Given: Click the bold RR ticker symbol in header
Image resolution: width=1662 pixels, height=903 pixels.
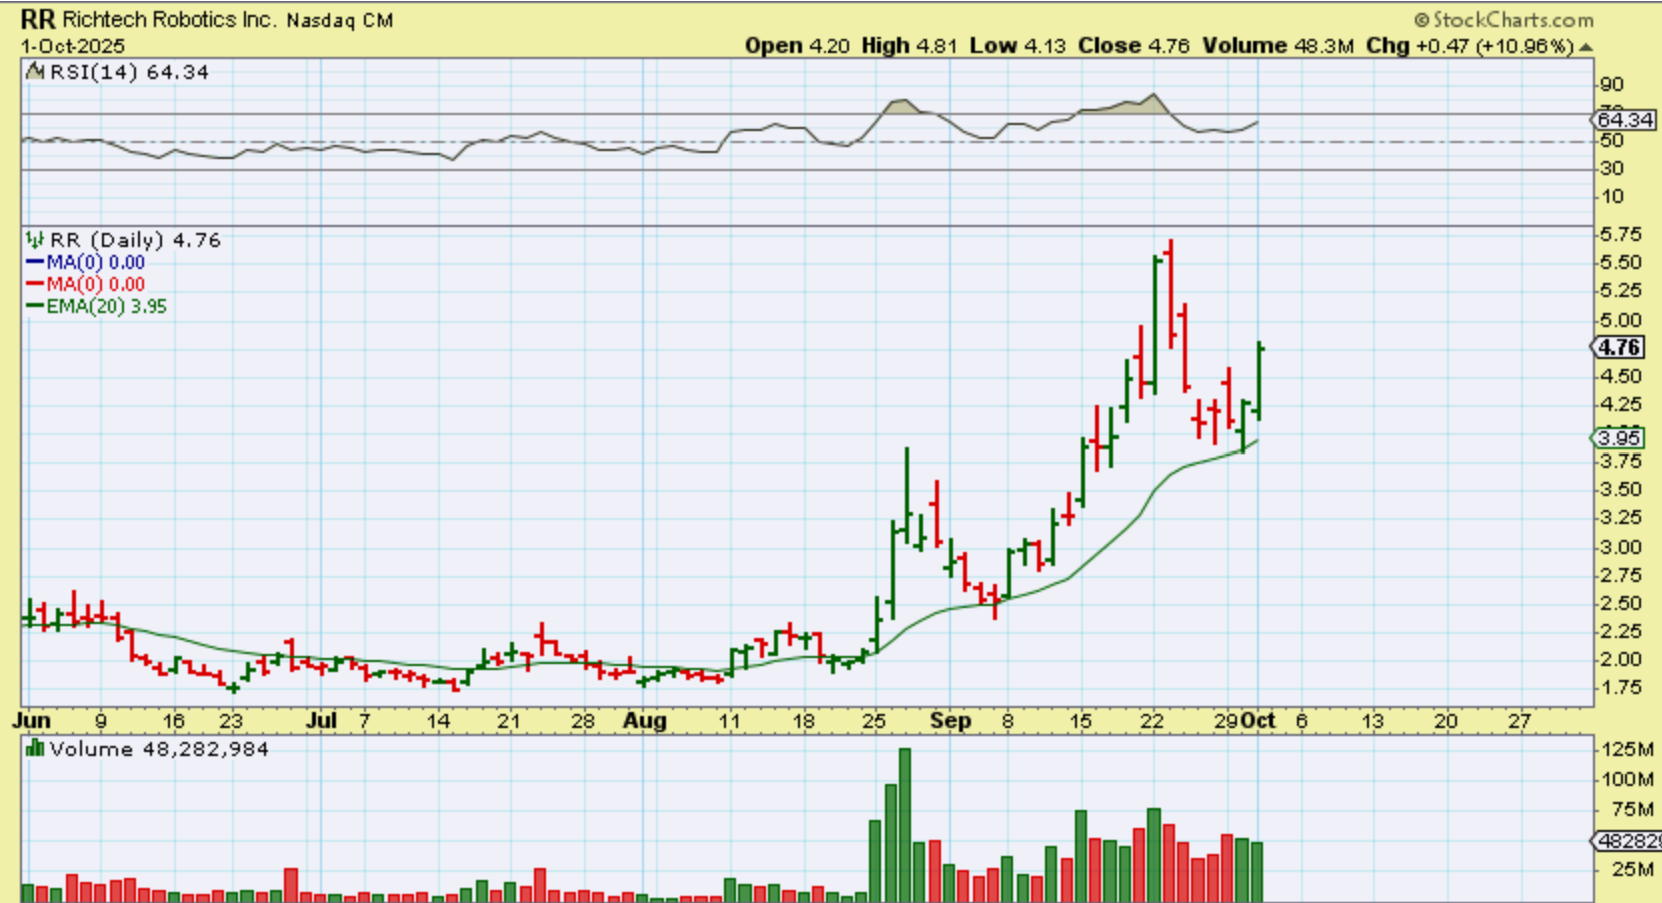Looking at the screenshot, I should click(x=38, y=19).
